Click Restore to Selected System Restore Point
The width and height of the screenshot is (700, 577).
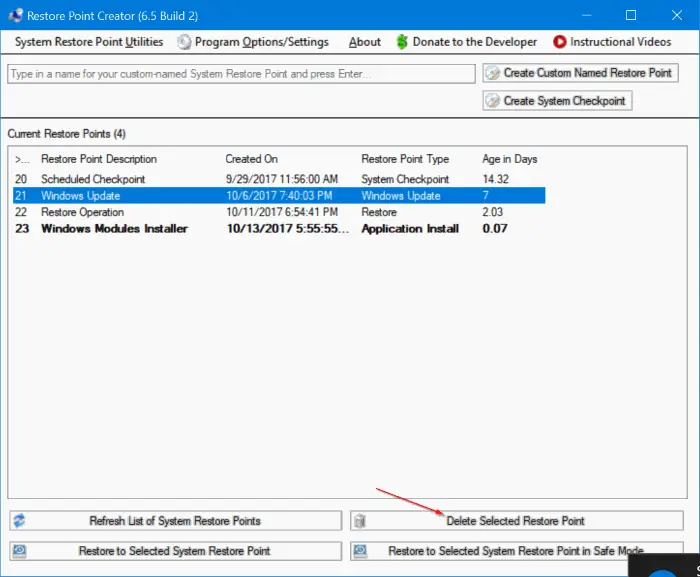[x=175, y=551]
